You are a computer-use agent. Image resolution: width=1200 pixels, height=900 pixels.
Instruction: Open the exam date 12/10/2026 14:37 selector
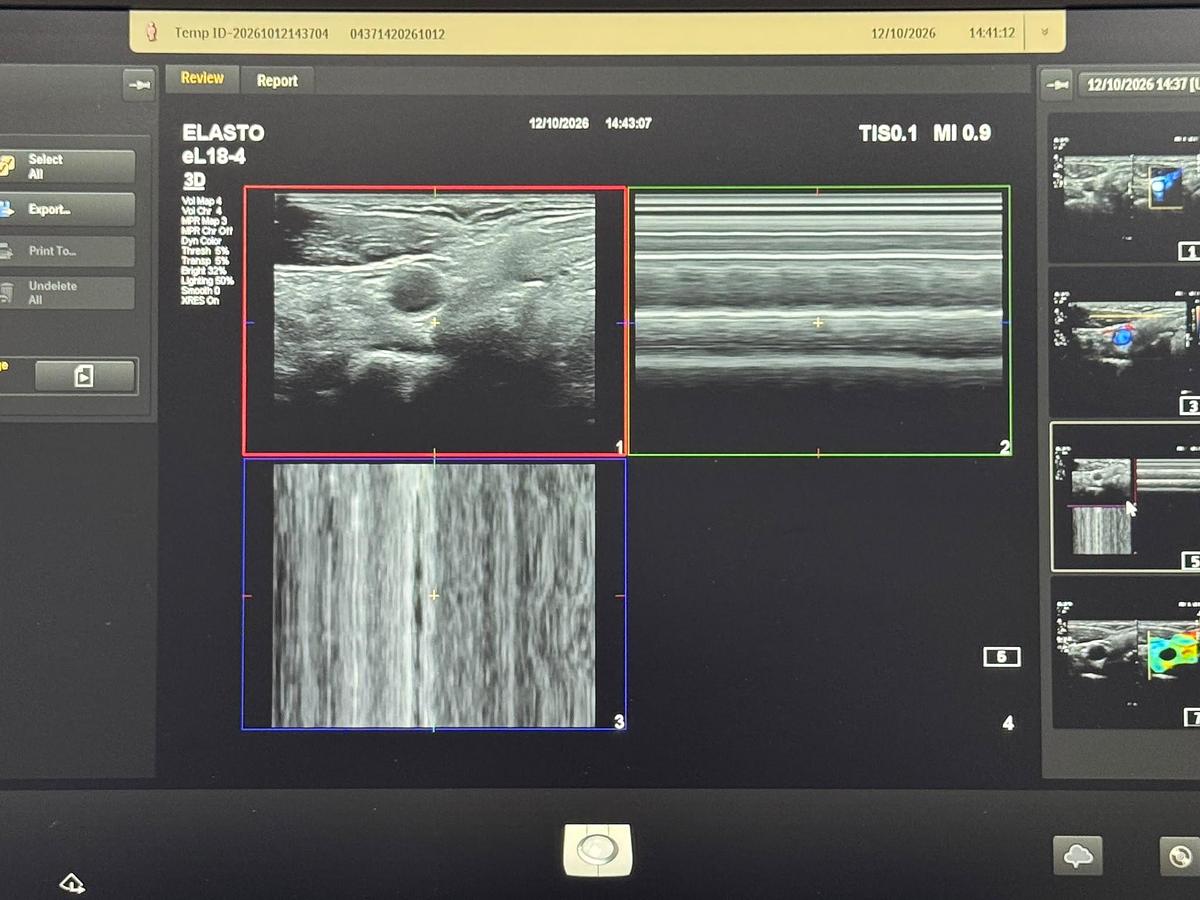(1139, 85)
